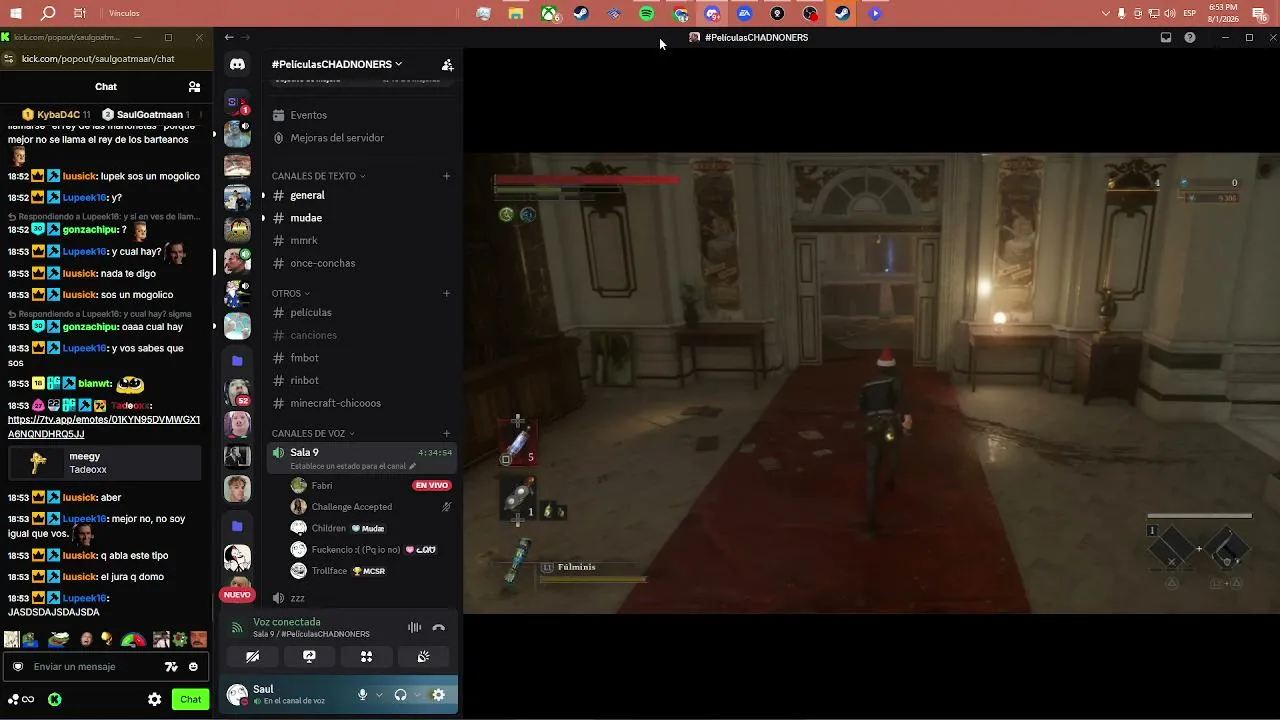Collapse the OTROS channel category
Screen dimensions: 1280x720
(291, 293)
